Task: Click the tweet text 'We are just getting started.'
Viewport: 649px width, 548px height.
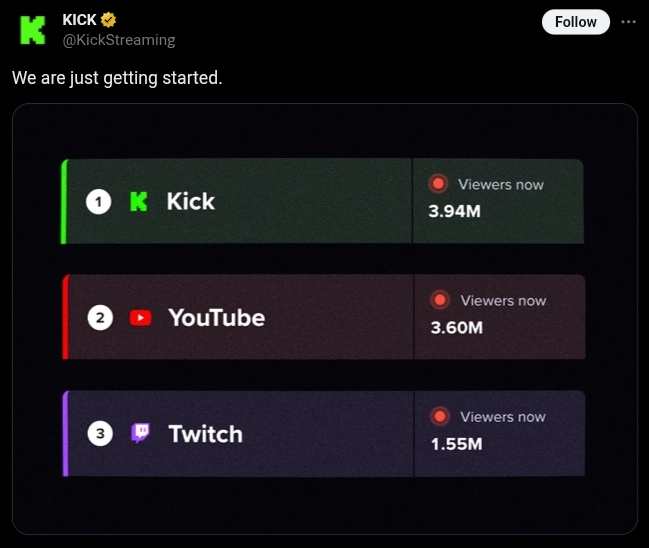Action: (117, 77)
